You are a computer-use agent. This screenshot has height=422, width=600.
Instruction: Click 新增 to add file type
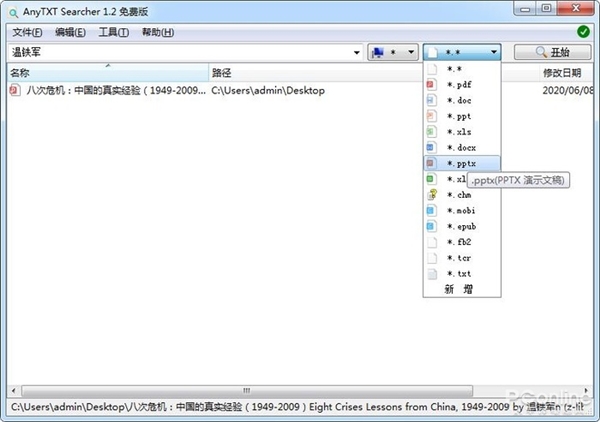point(460,289)
